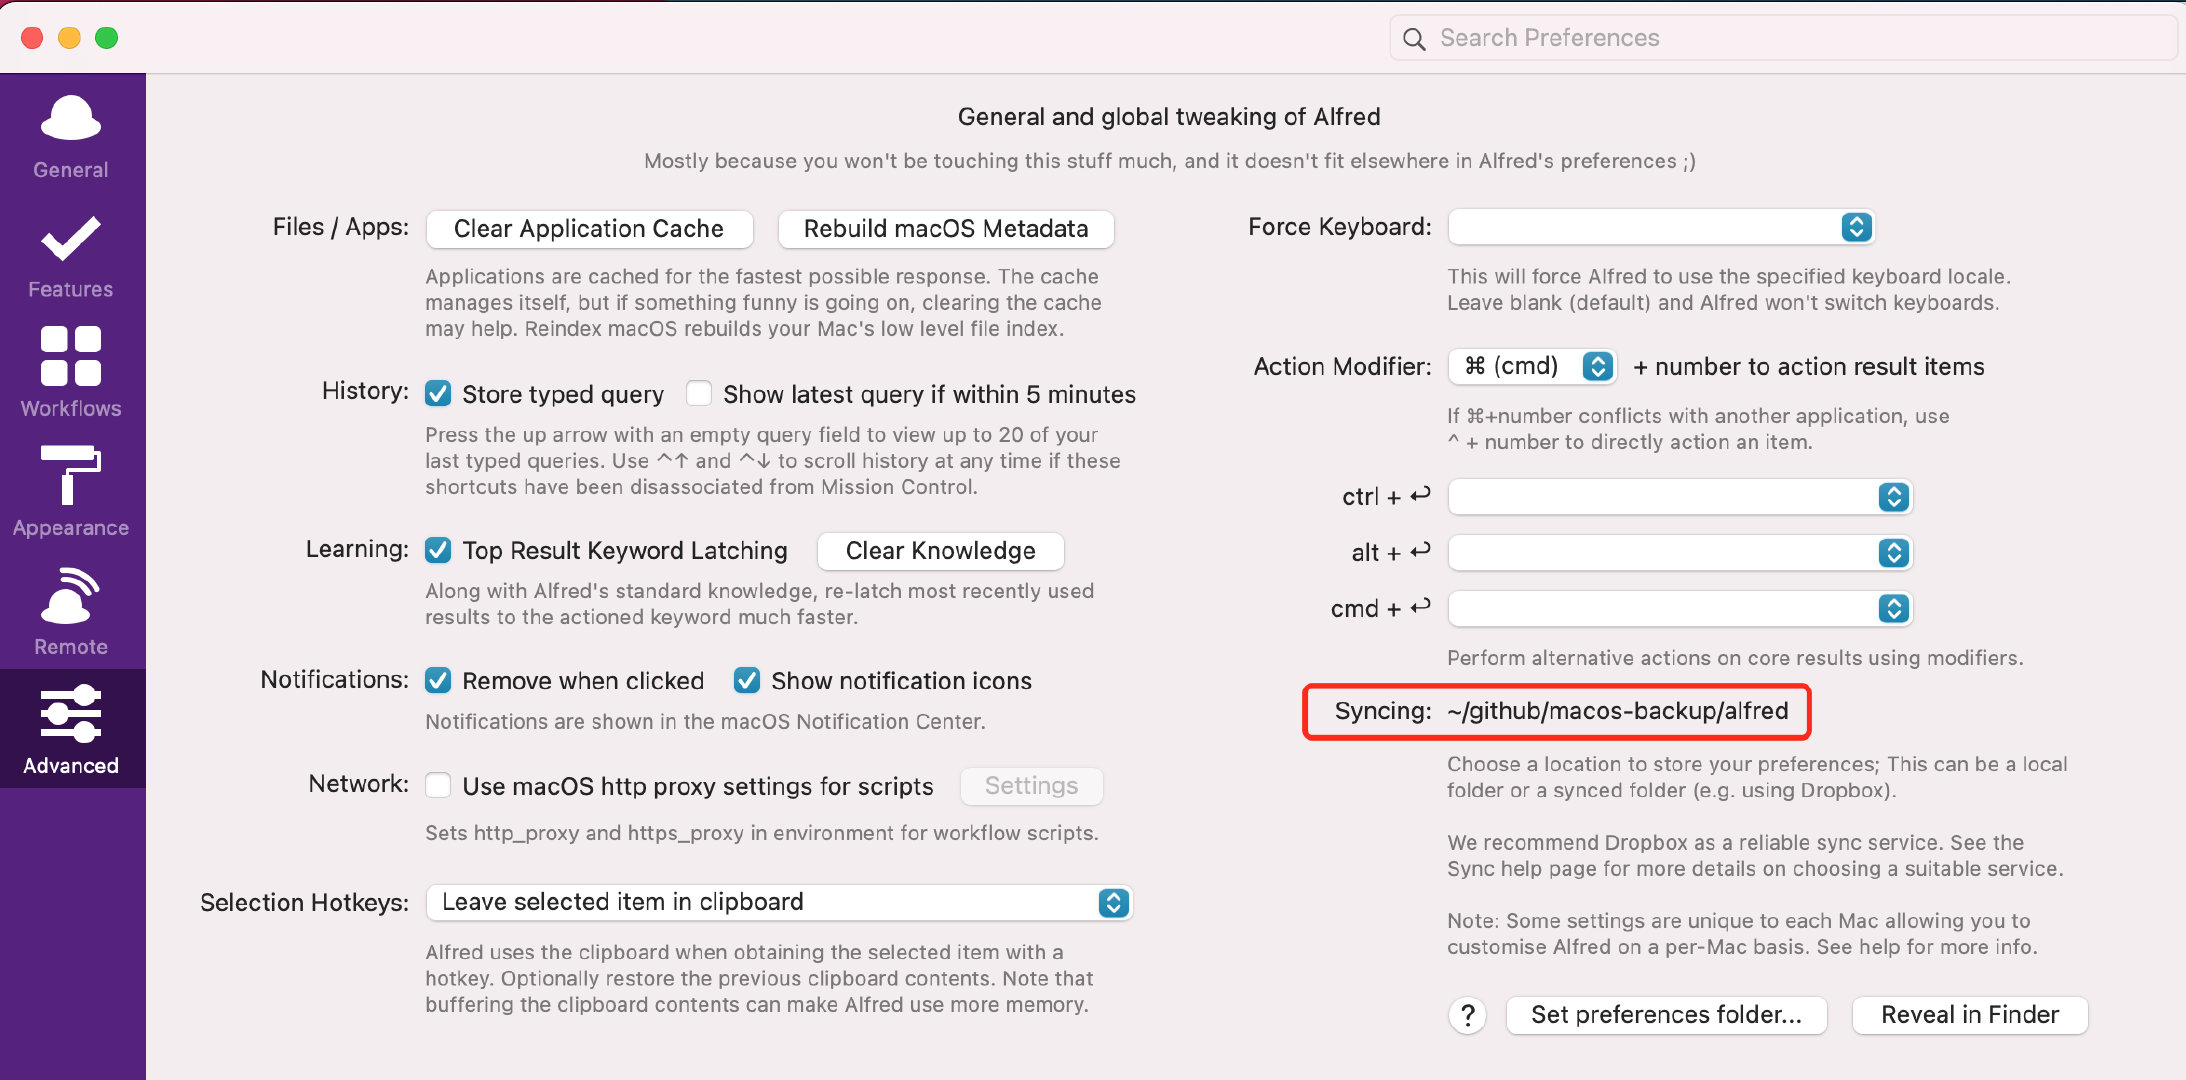
Task: Open the cmd + return action dropdown
Action: point(1680,609)
